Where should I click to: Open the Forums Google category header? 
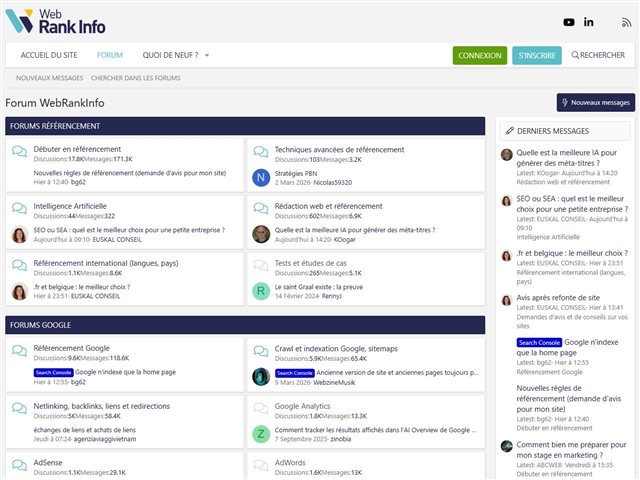click(x=40, y=325)
